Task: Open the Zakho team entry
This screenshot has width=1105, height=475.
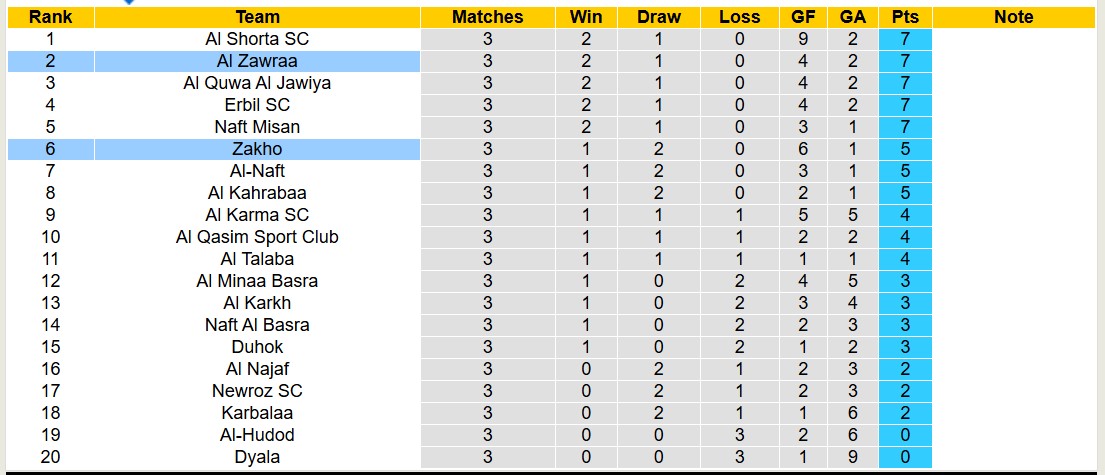Action: point(257,149)
